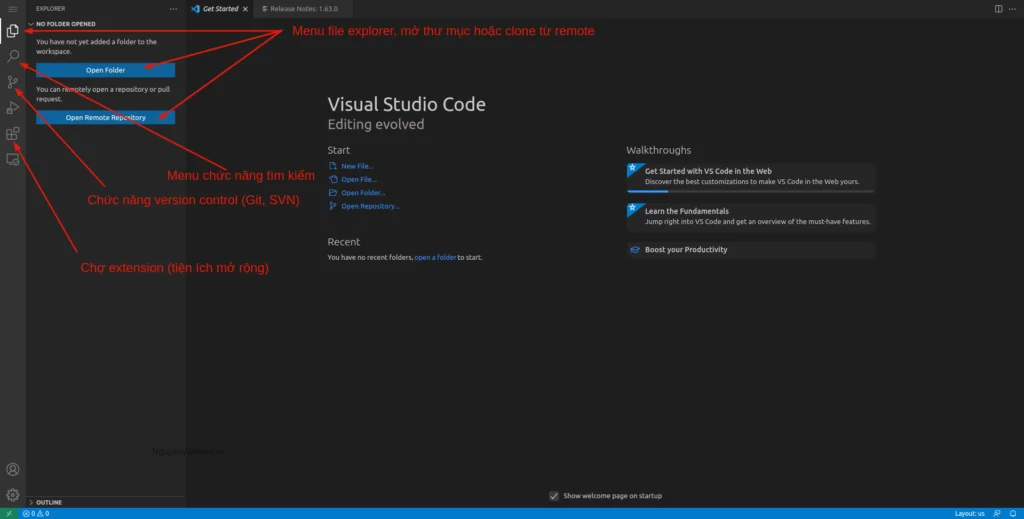Click the 'open a folder' recent link
This screenshot has height=519, width=1024.
(435, 258)
